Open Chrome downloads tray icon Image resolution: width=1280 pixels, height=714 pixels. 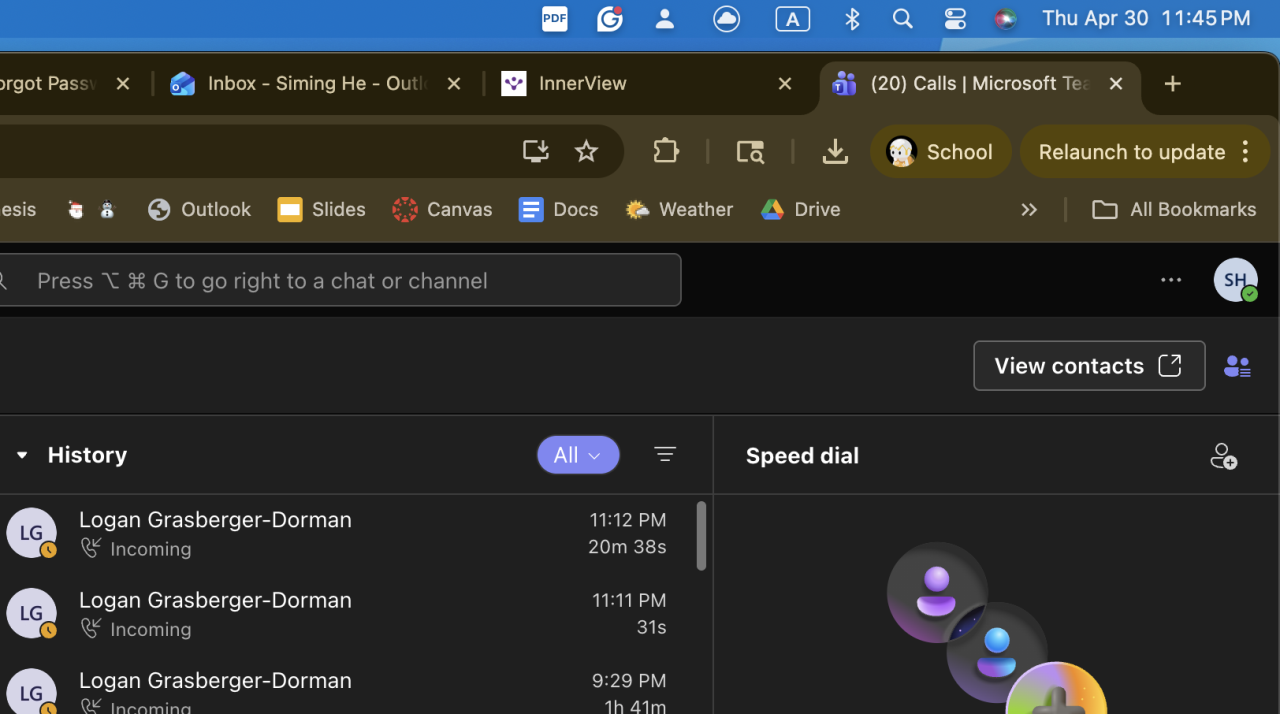pyautogui.click(x=835, y=152)
